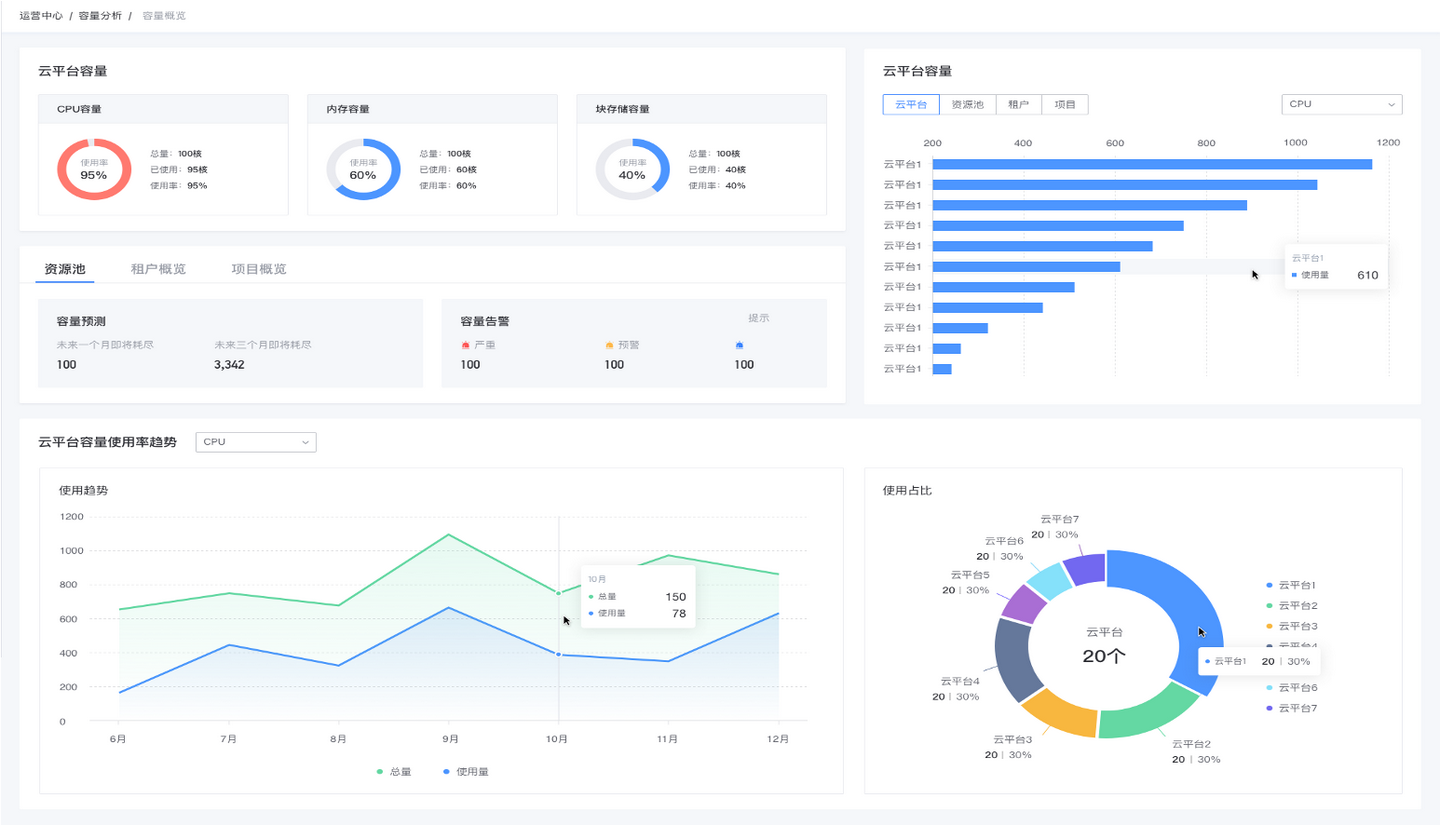The image size is (1440, 825).
Task: Click the highlighted bar showing 使用量 610
Action: [x=1026, y=266]
